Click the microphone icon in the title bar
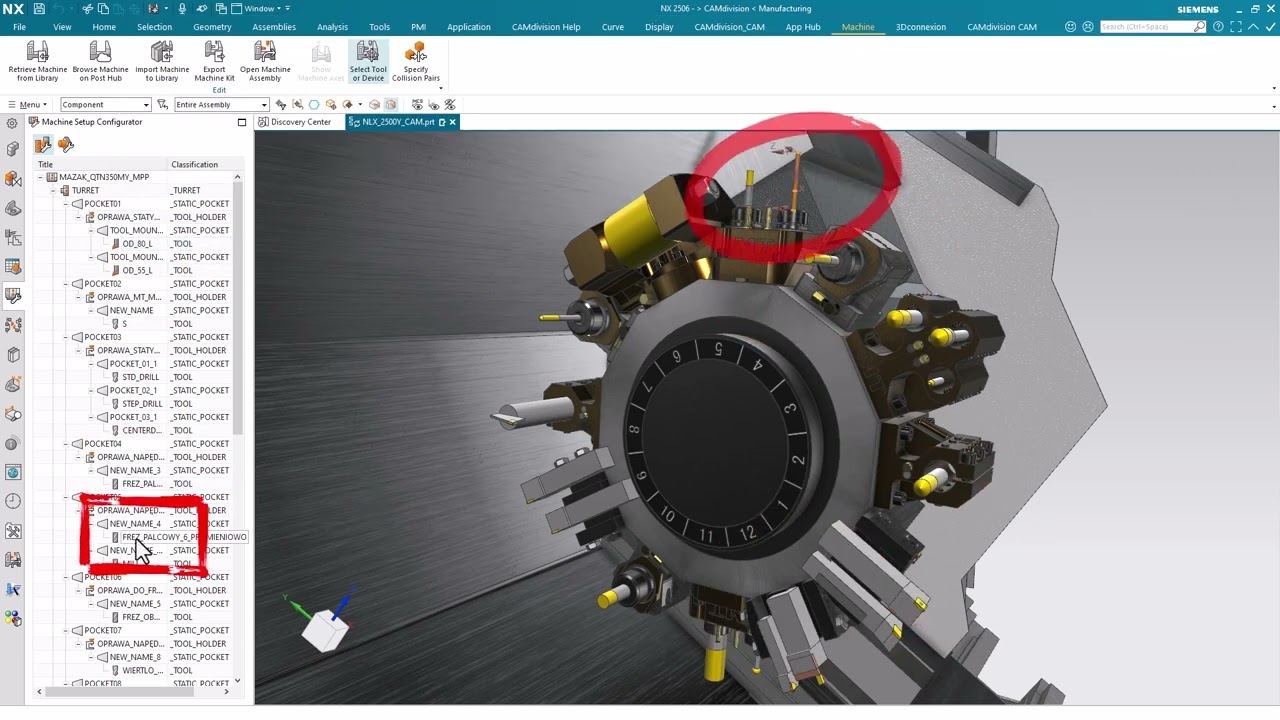The width and height of the screenshot is (1280, 720). pos(182,9)
